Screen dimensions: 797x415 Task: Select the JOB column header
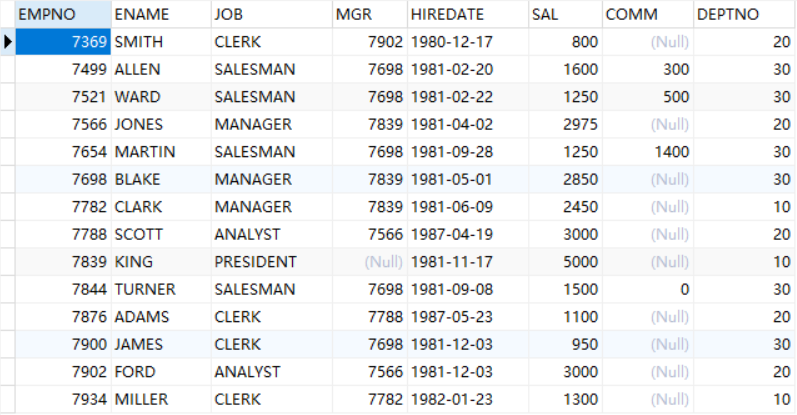[272, 14]
